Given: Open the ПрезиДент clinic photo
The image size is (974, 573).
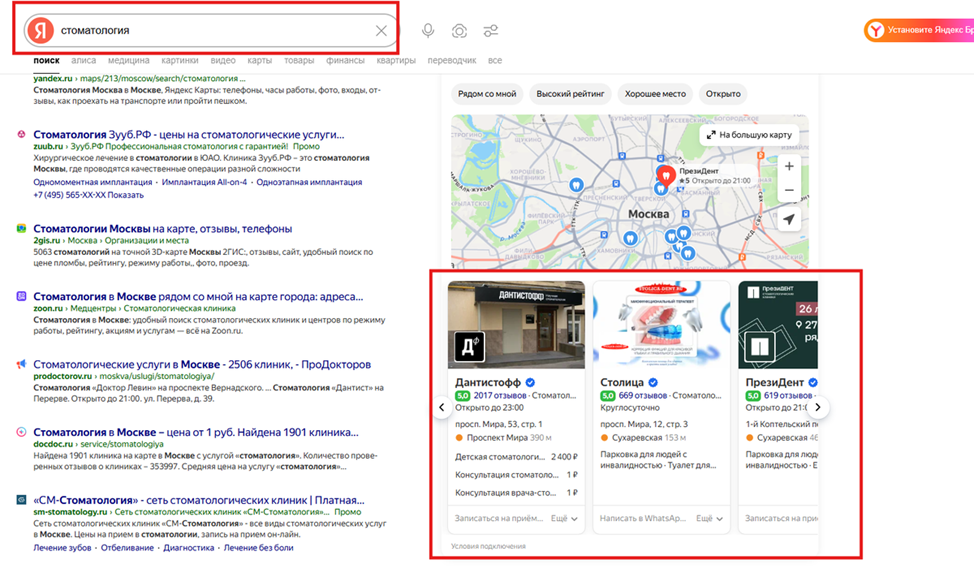Looking at the screenshot, I should pyautogui.click(x=778, y=324).
